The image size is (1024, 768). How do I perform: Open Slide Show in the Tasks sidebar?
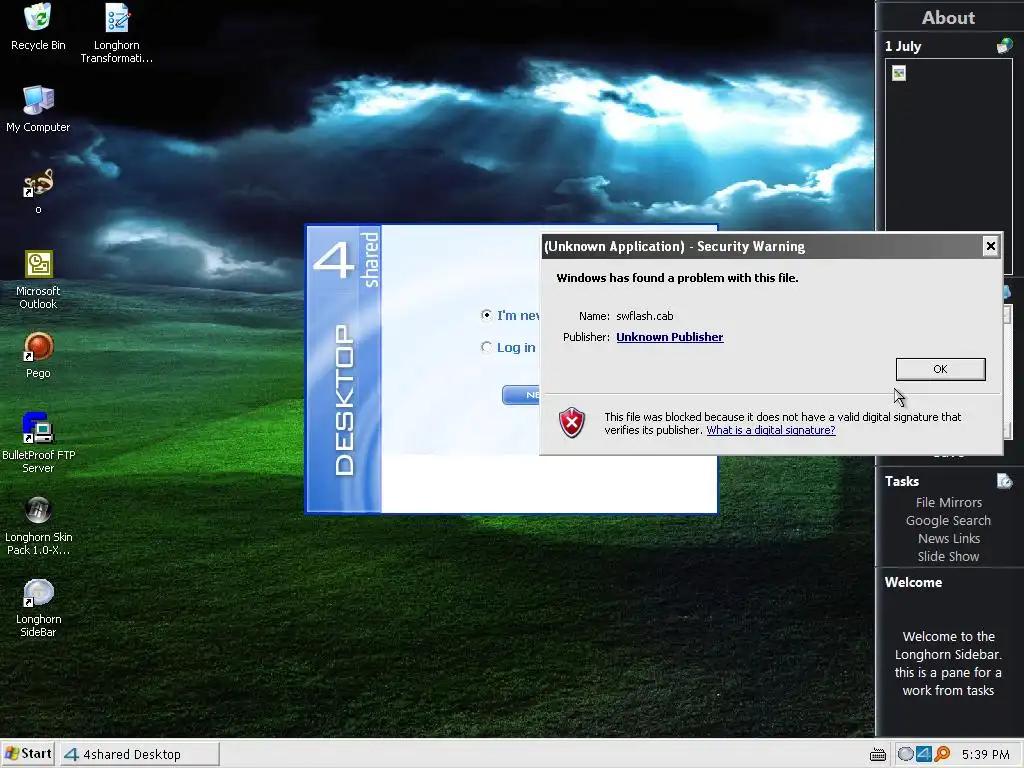pyautogui.click(x=948, y=556)
